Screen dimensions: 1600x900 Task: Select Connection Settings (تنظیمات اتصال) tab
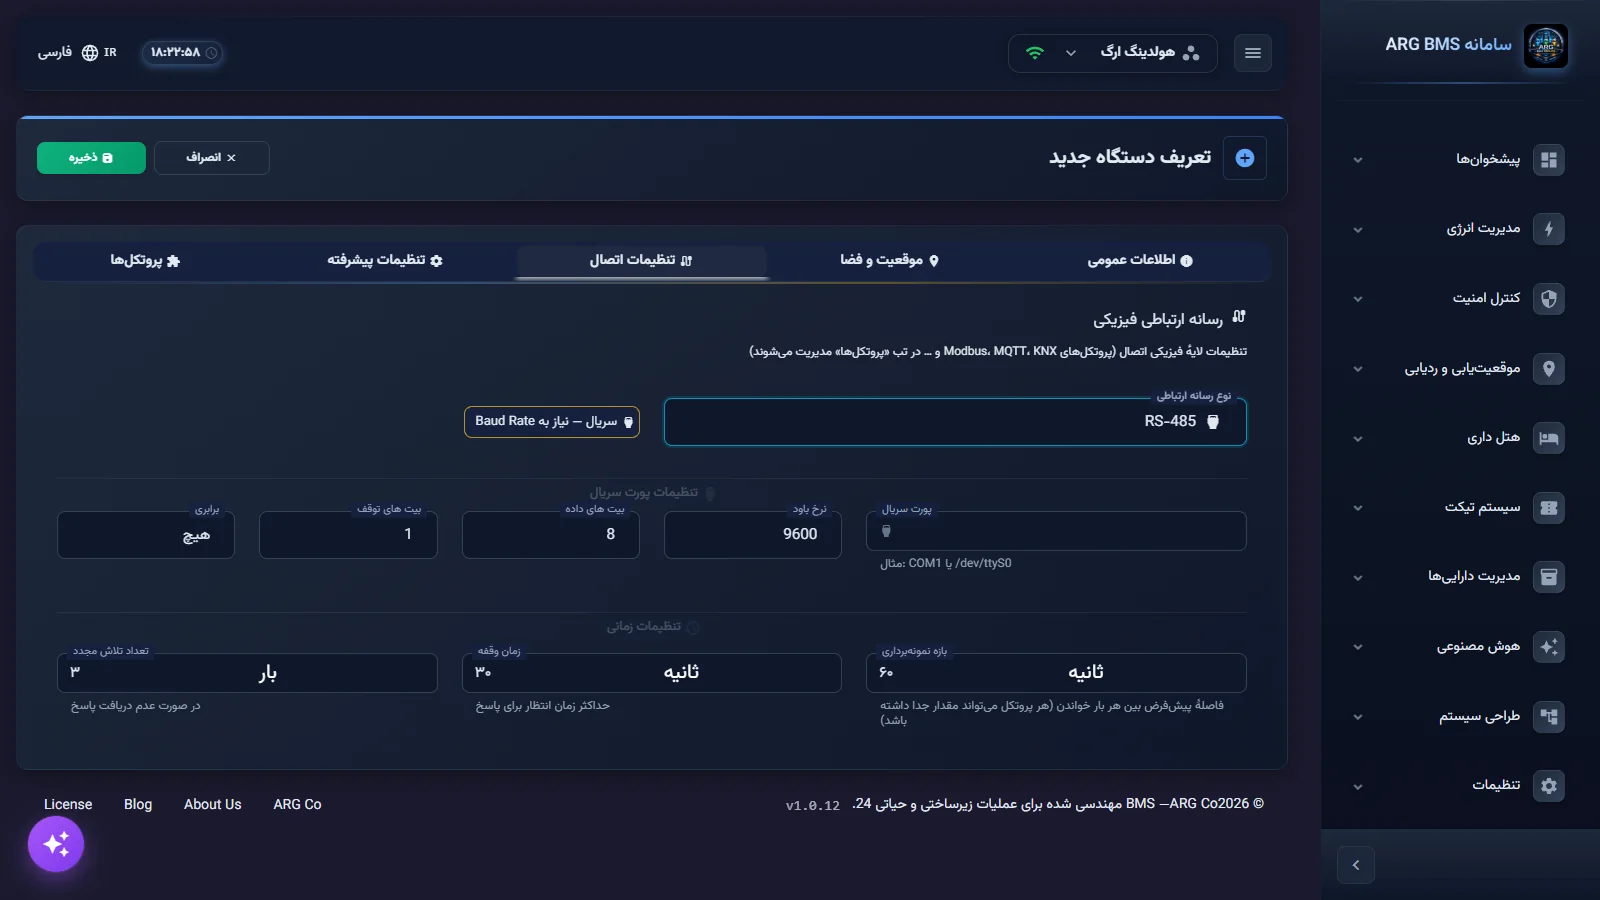click(x=641, y=260)
